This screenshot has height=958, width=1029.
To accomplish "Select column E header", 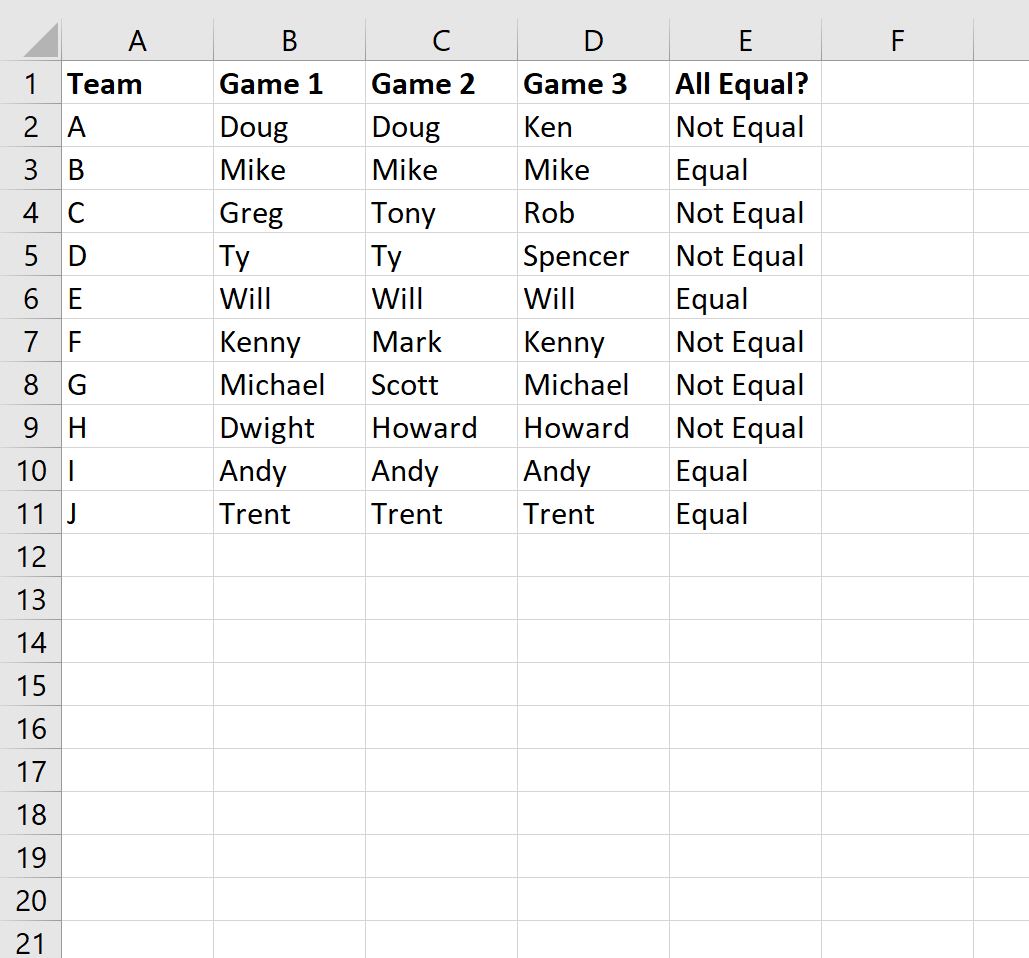I will coord(746,41).
